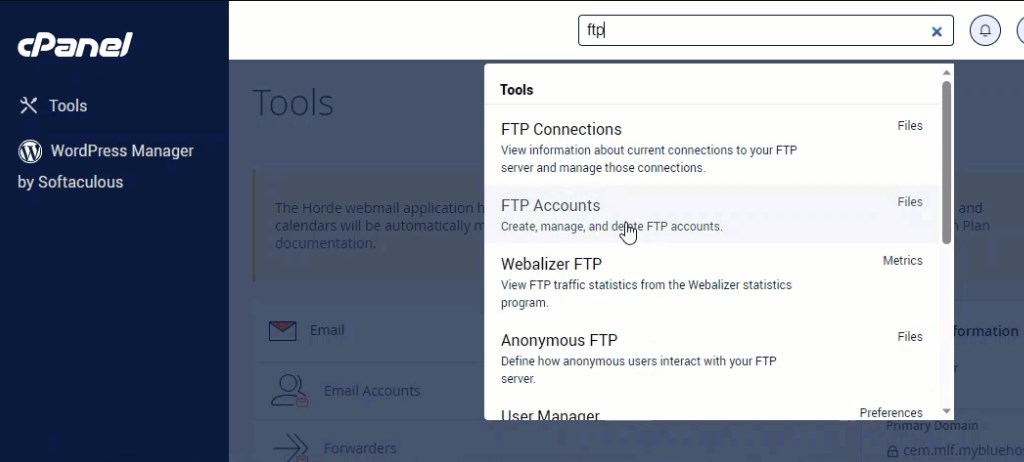Click the search results scrollbar thumb
Viewport: 1024px width, 462px height.
946,160
